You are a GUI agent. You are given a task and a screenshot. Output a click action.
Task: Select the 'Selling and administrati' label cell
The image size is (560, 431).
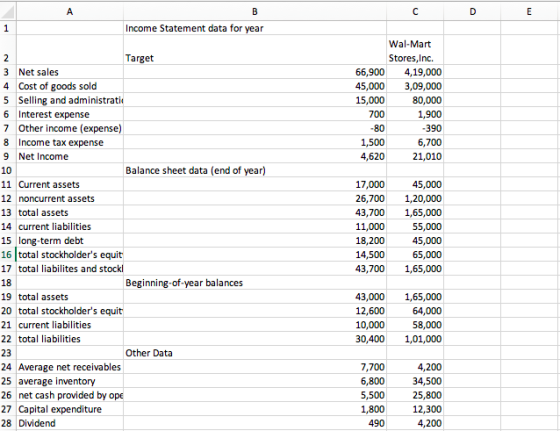tap(70, 100)
